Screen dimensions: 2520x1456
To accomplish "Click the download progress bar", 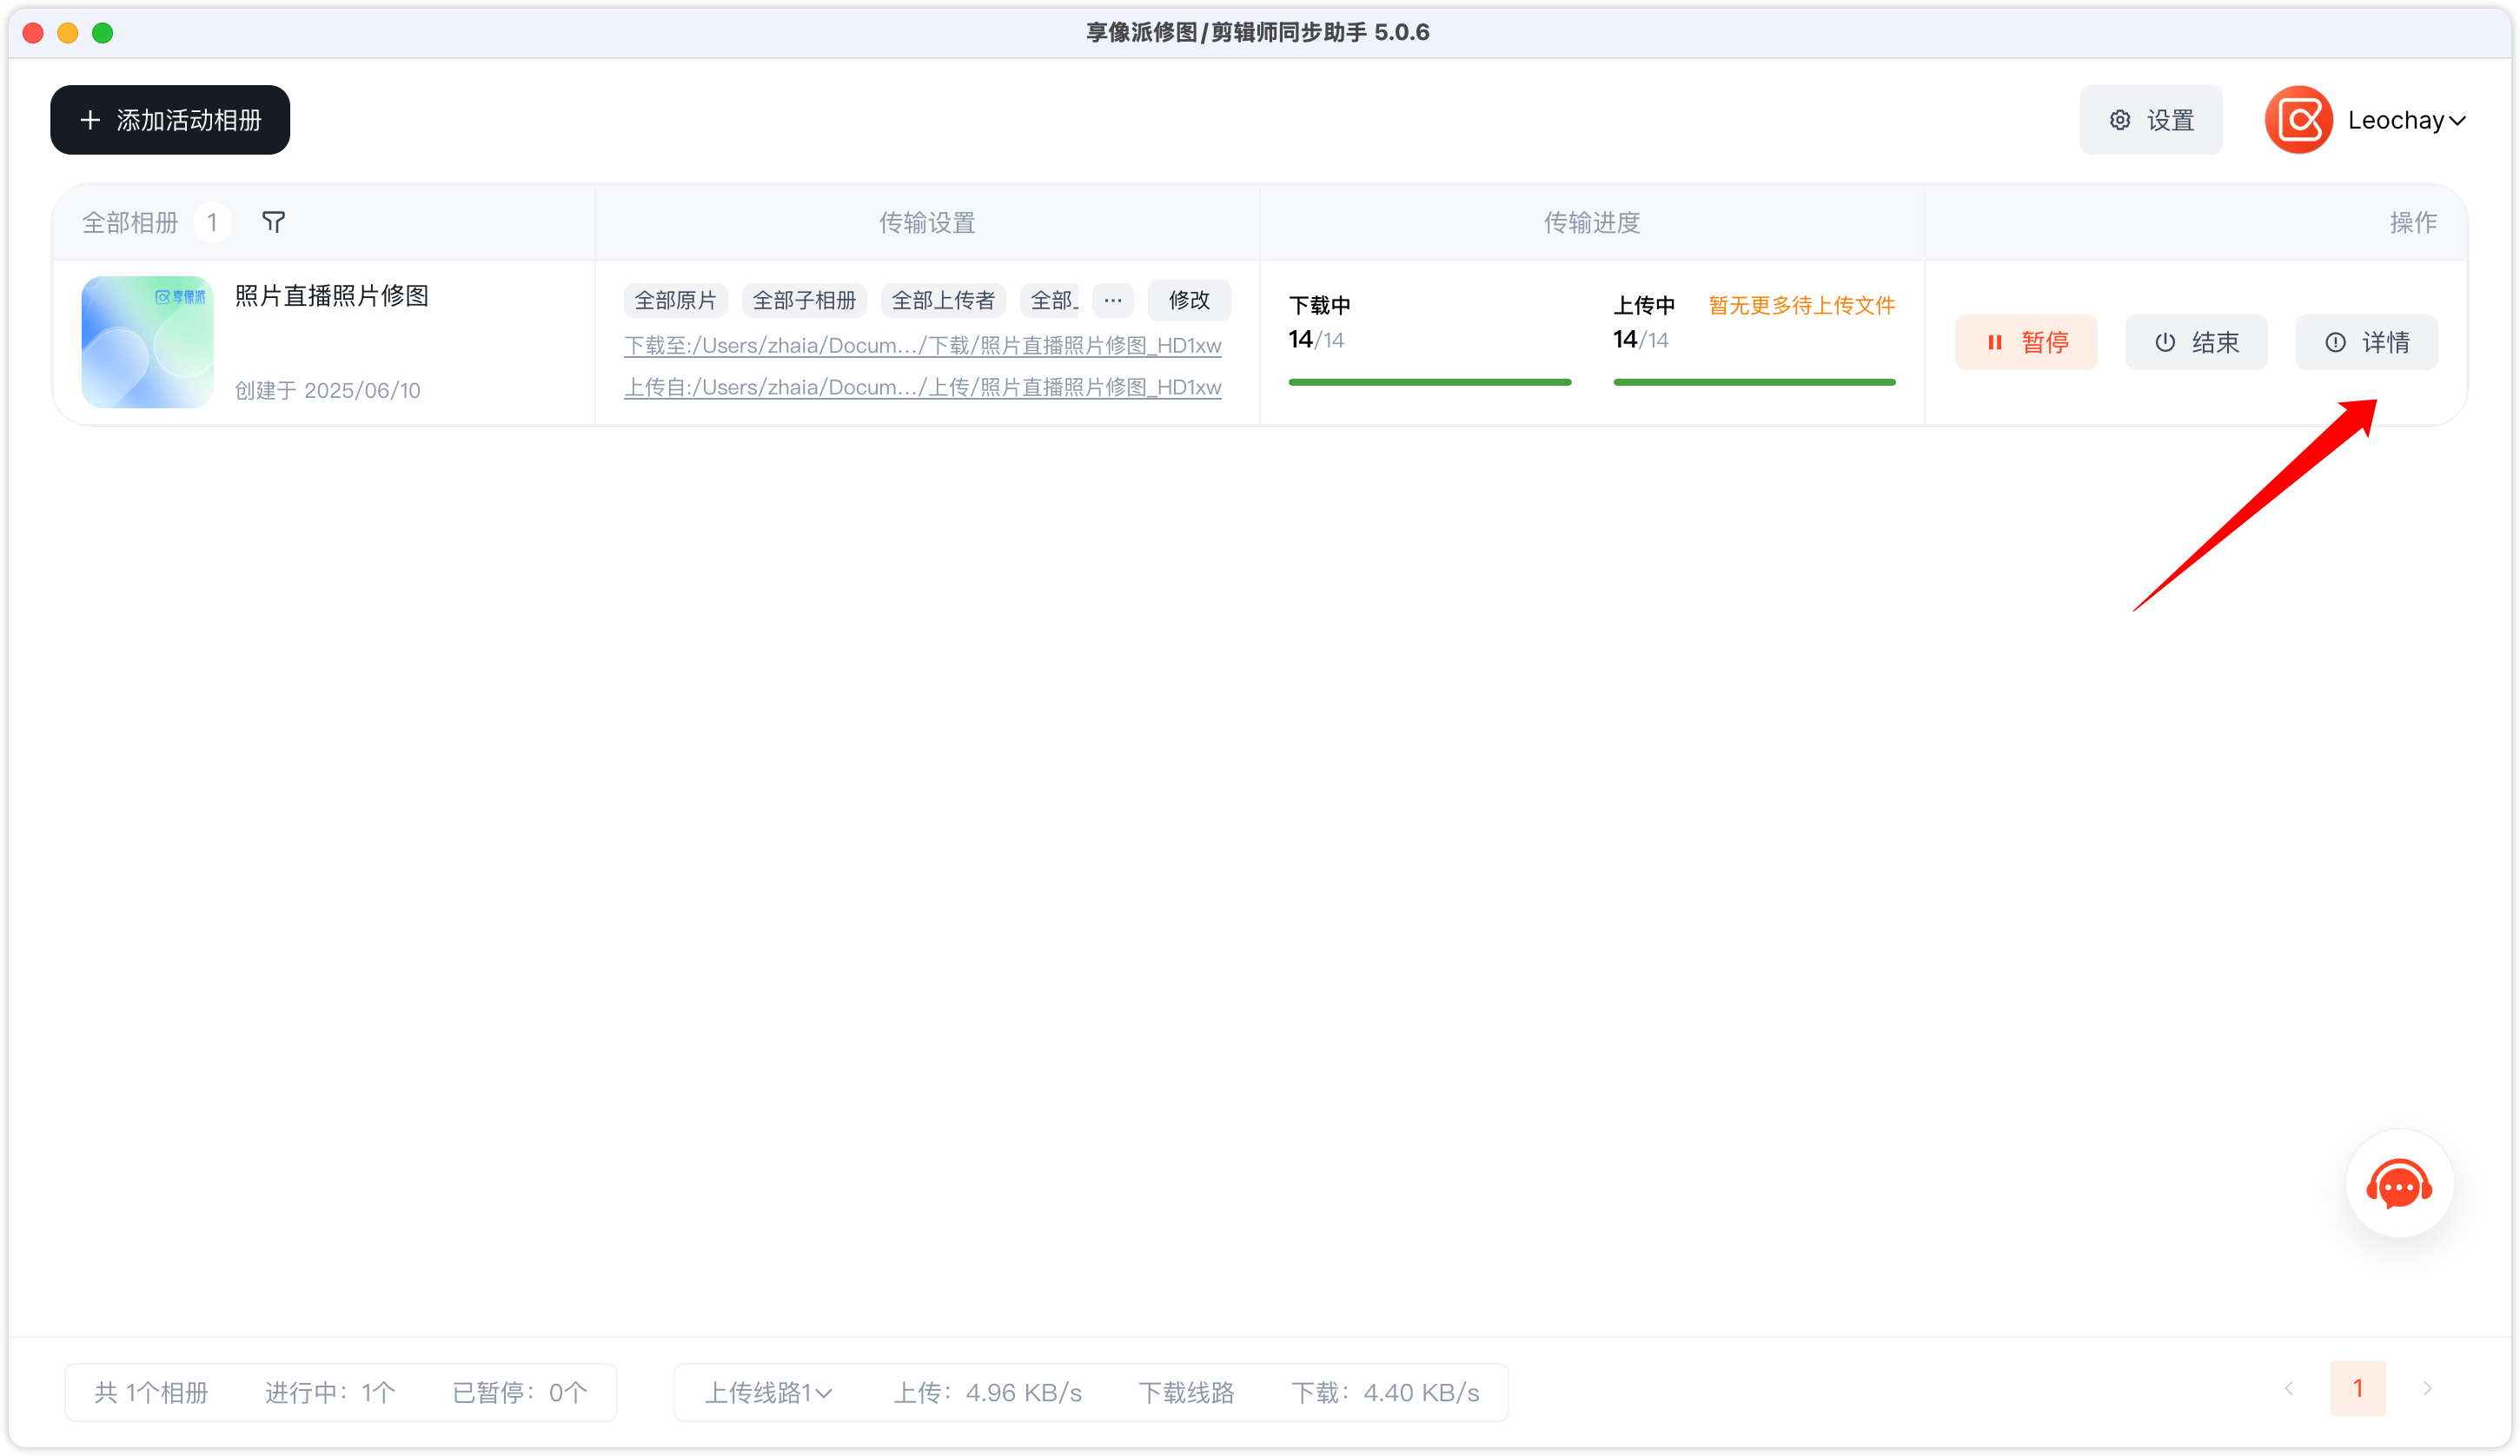I will point(1430,382).
